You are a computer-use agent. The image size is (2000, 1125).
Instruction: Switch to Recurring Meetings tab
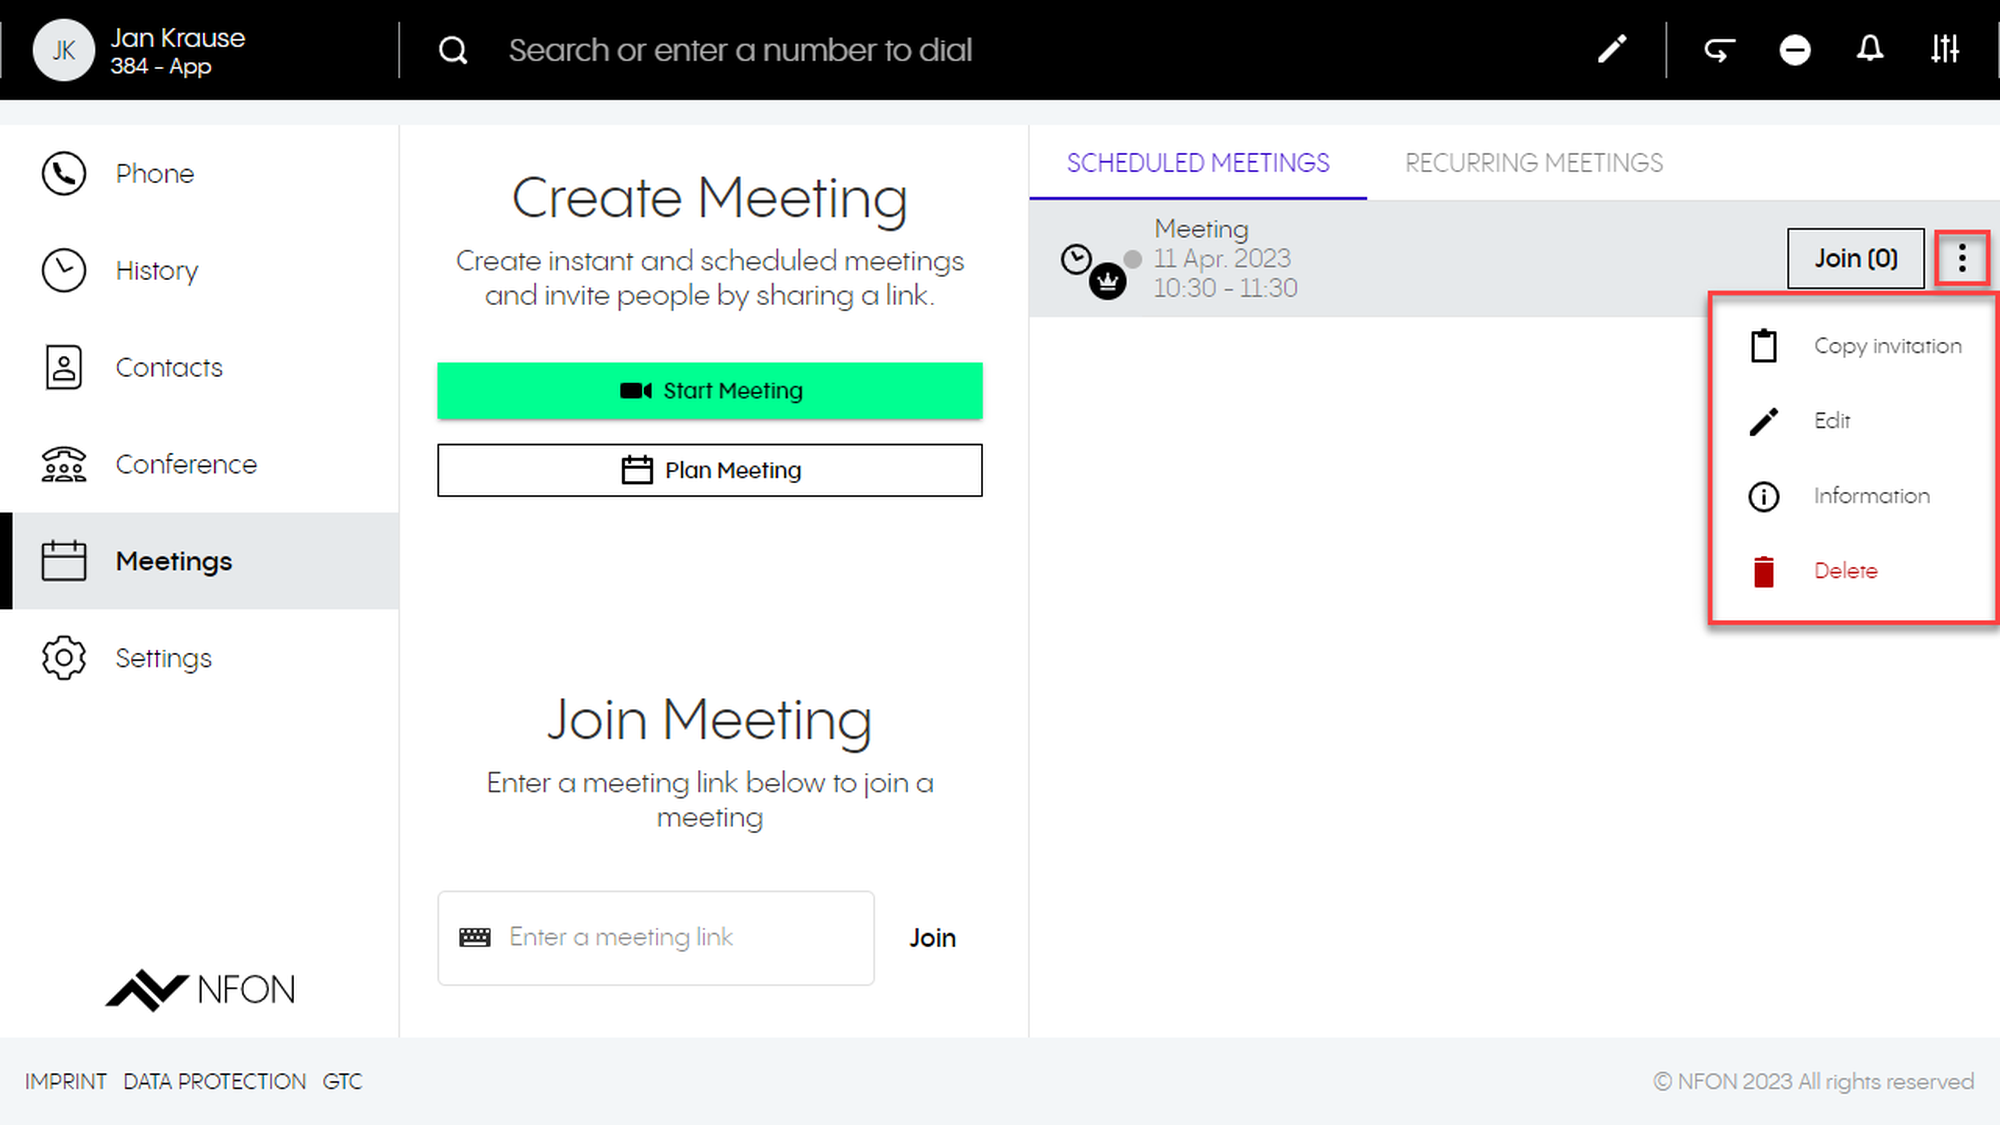1533,163
